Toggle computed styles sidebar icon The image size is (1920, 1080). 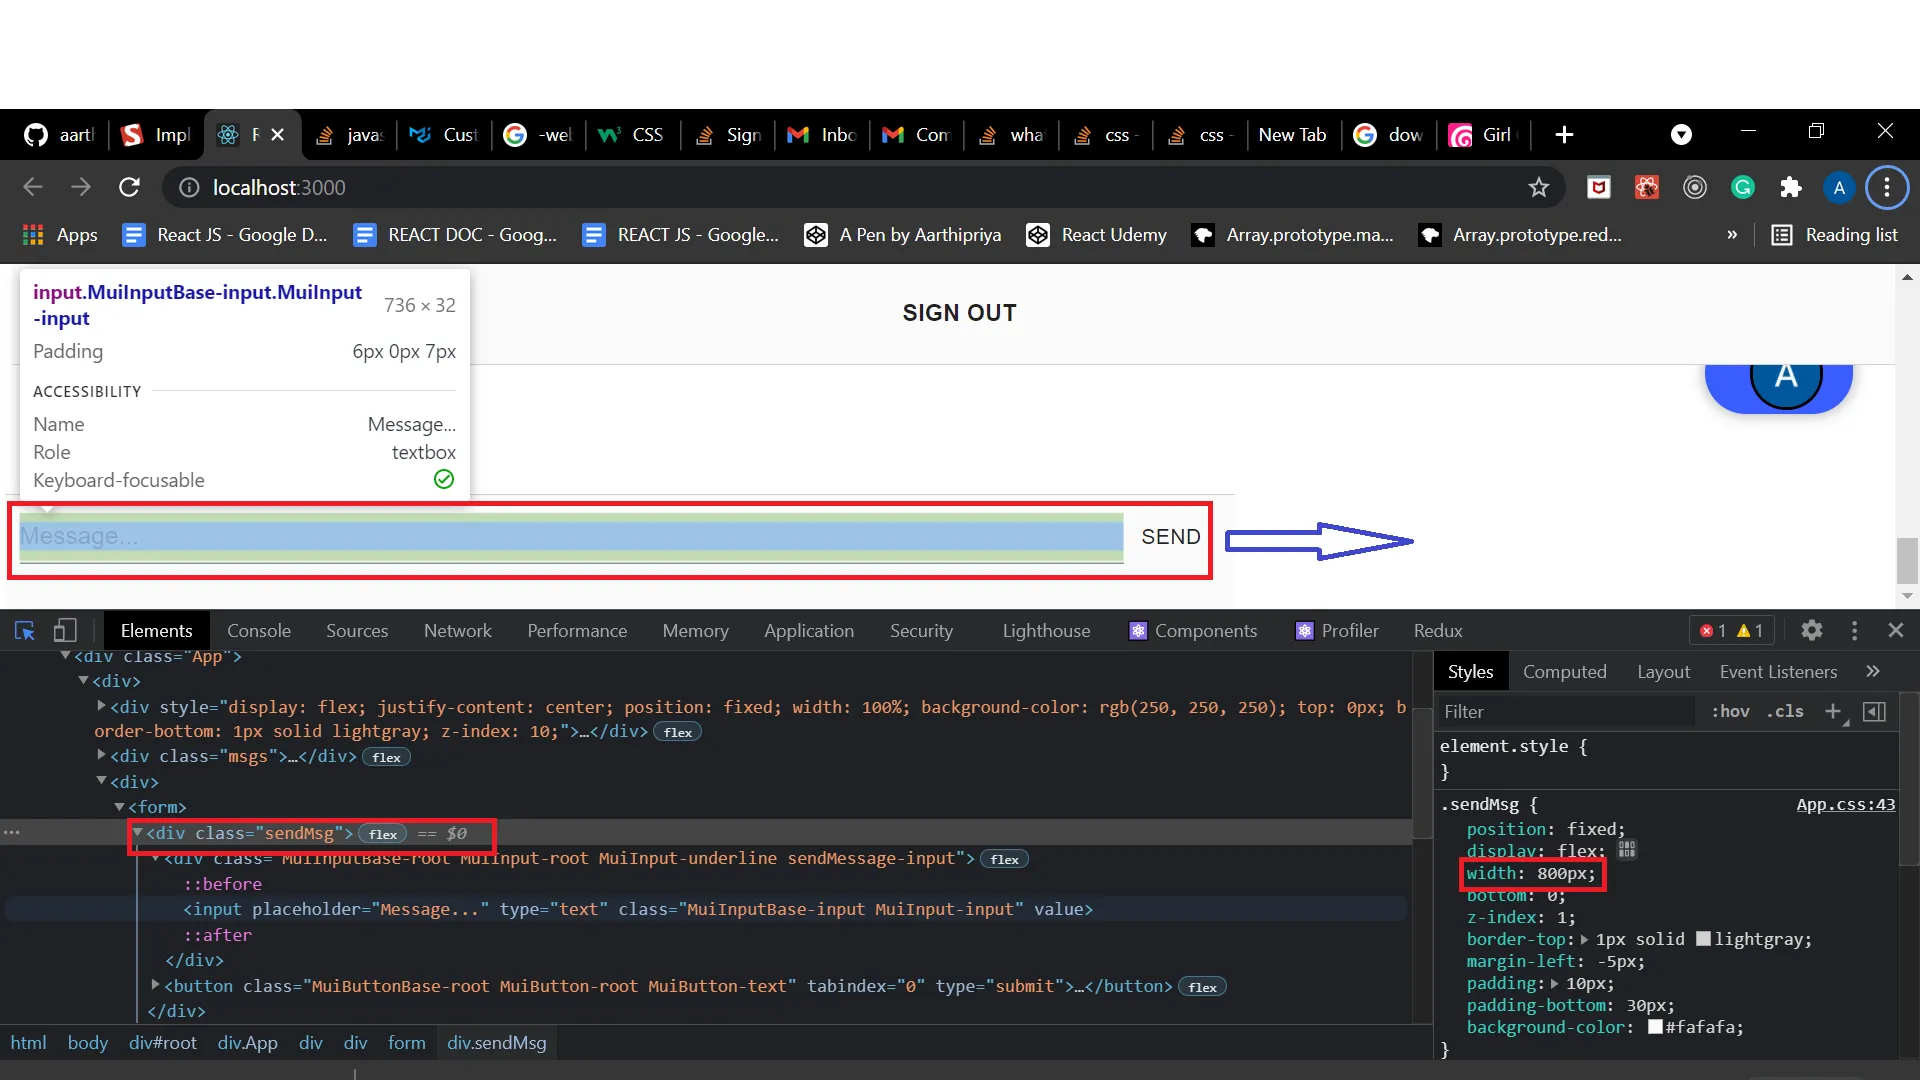1875,711
